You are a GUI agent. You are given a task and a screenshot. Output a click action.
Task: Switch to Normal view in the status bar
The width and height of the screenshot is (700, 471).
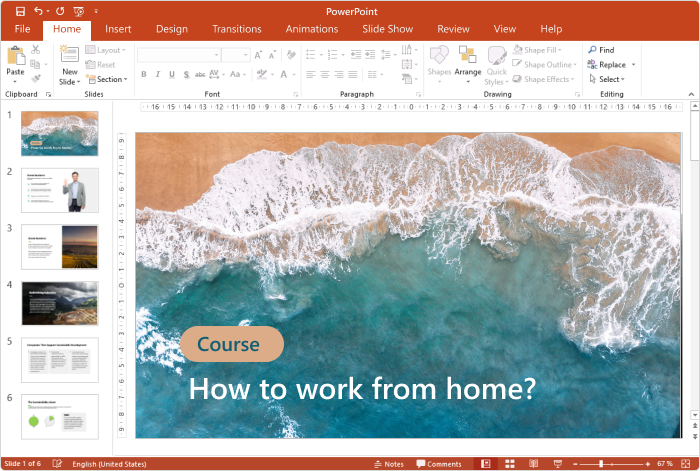coord(486,463)
